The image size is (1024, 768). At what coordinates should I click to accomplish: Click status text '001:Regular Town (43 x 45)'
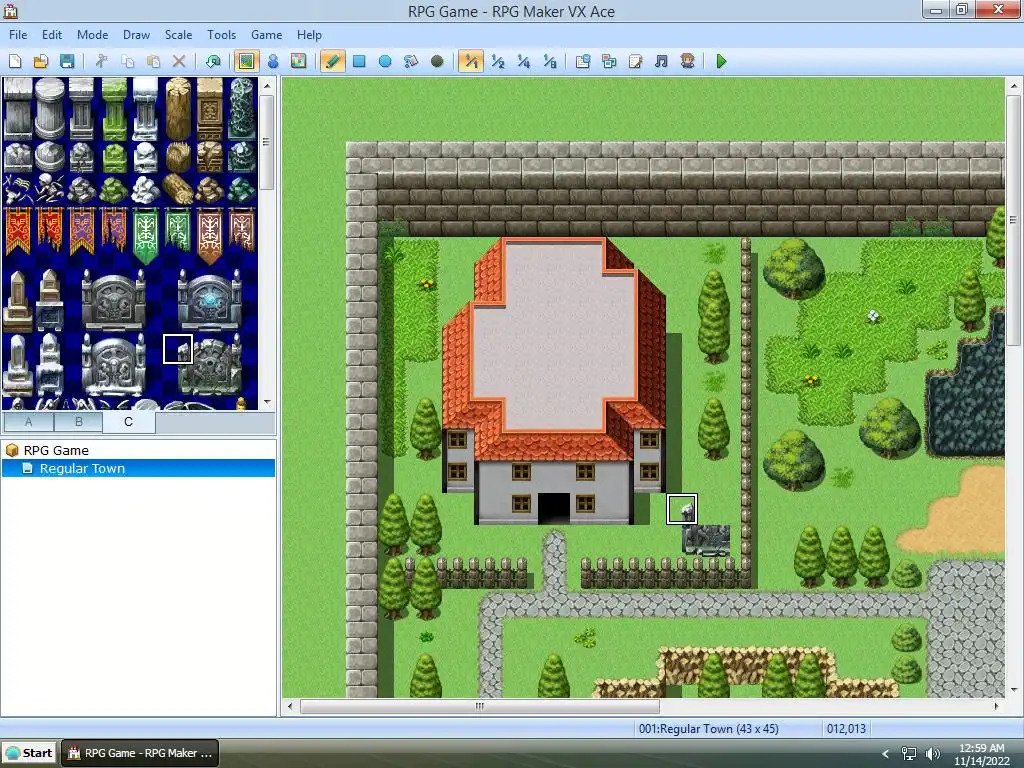tap(709, 729)
